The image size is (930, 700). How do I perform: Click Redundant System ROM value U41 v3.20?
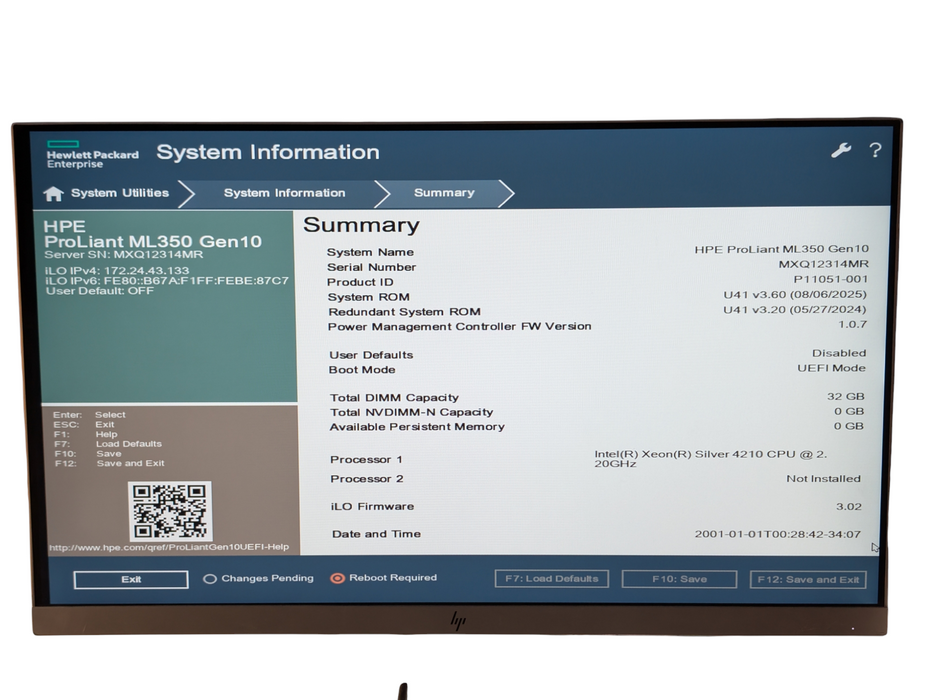pyautogui.click(x=795, y=309)
